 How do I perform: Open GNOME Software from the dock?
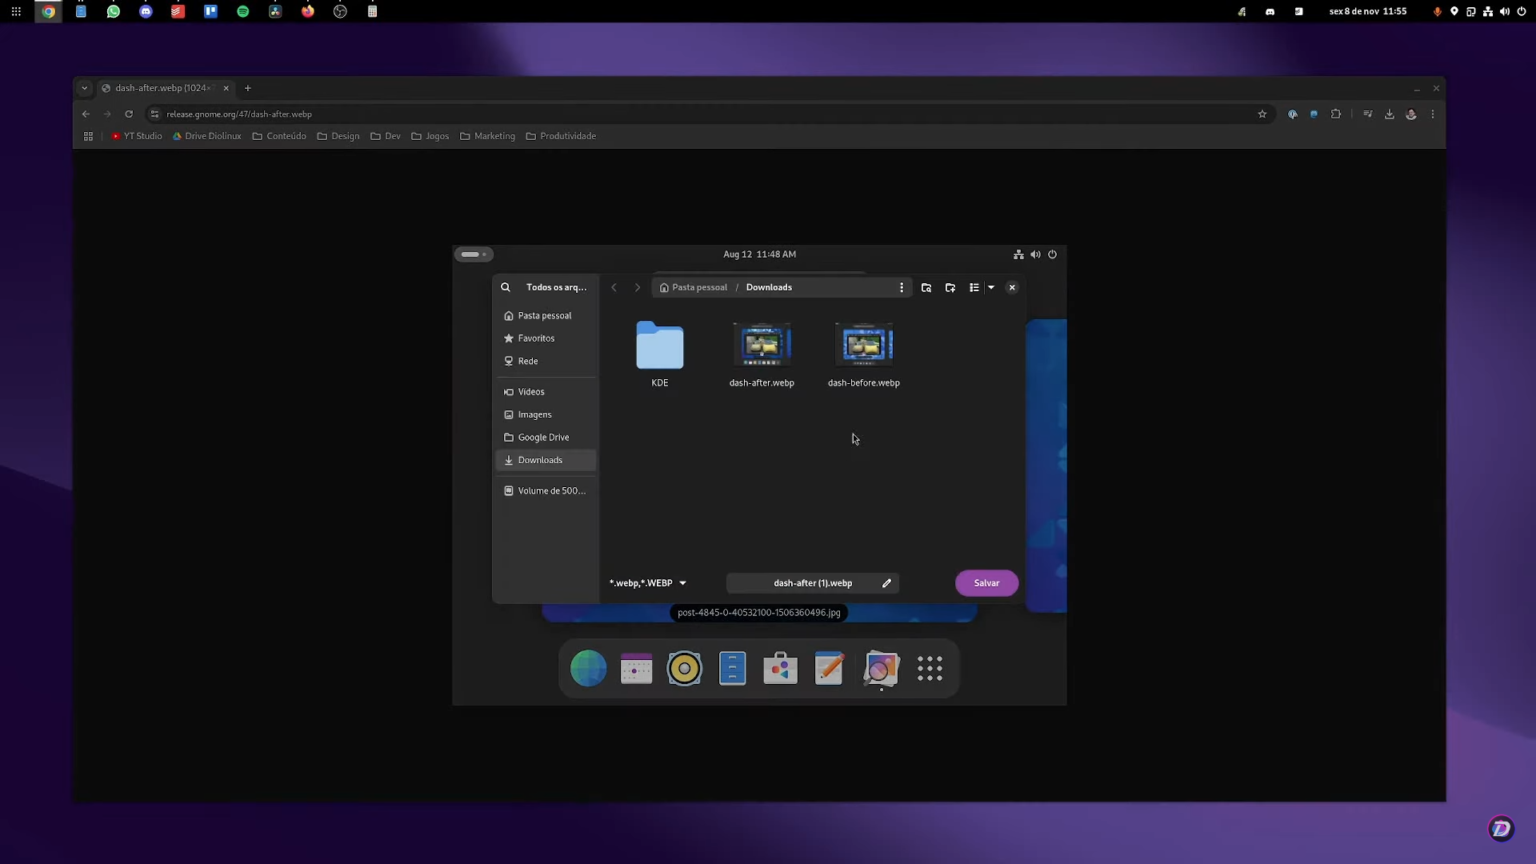780,668
